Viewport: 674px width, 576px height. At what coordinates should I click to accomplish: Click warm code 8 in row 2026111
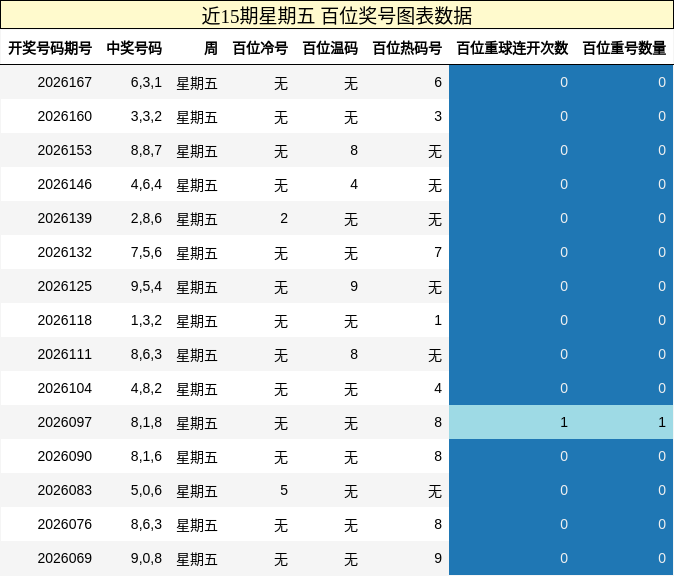[x=354, y=354]
